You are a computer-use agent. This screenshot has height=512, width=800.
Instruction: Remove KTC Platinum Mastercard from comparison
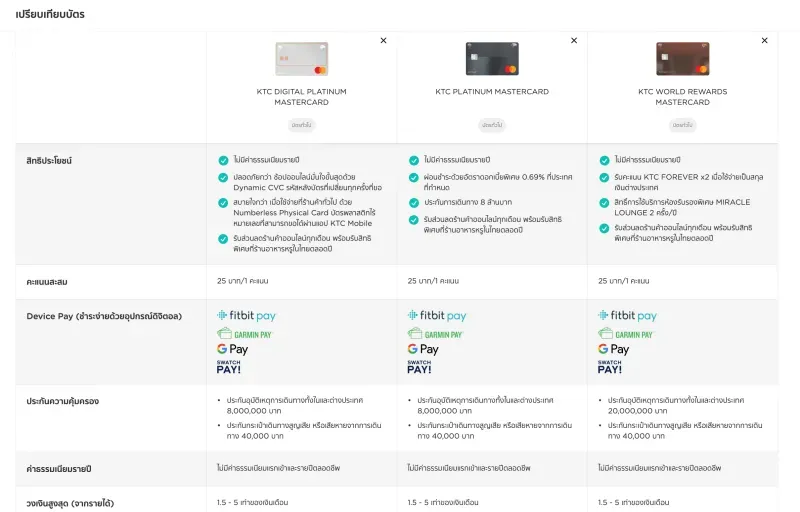click(x=574, y=41)
